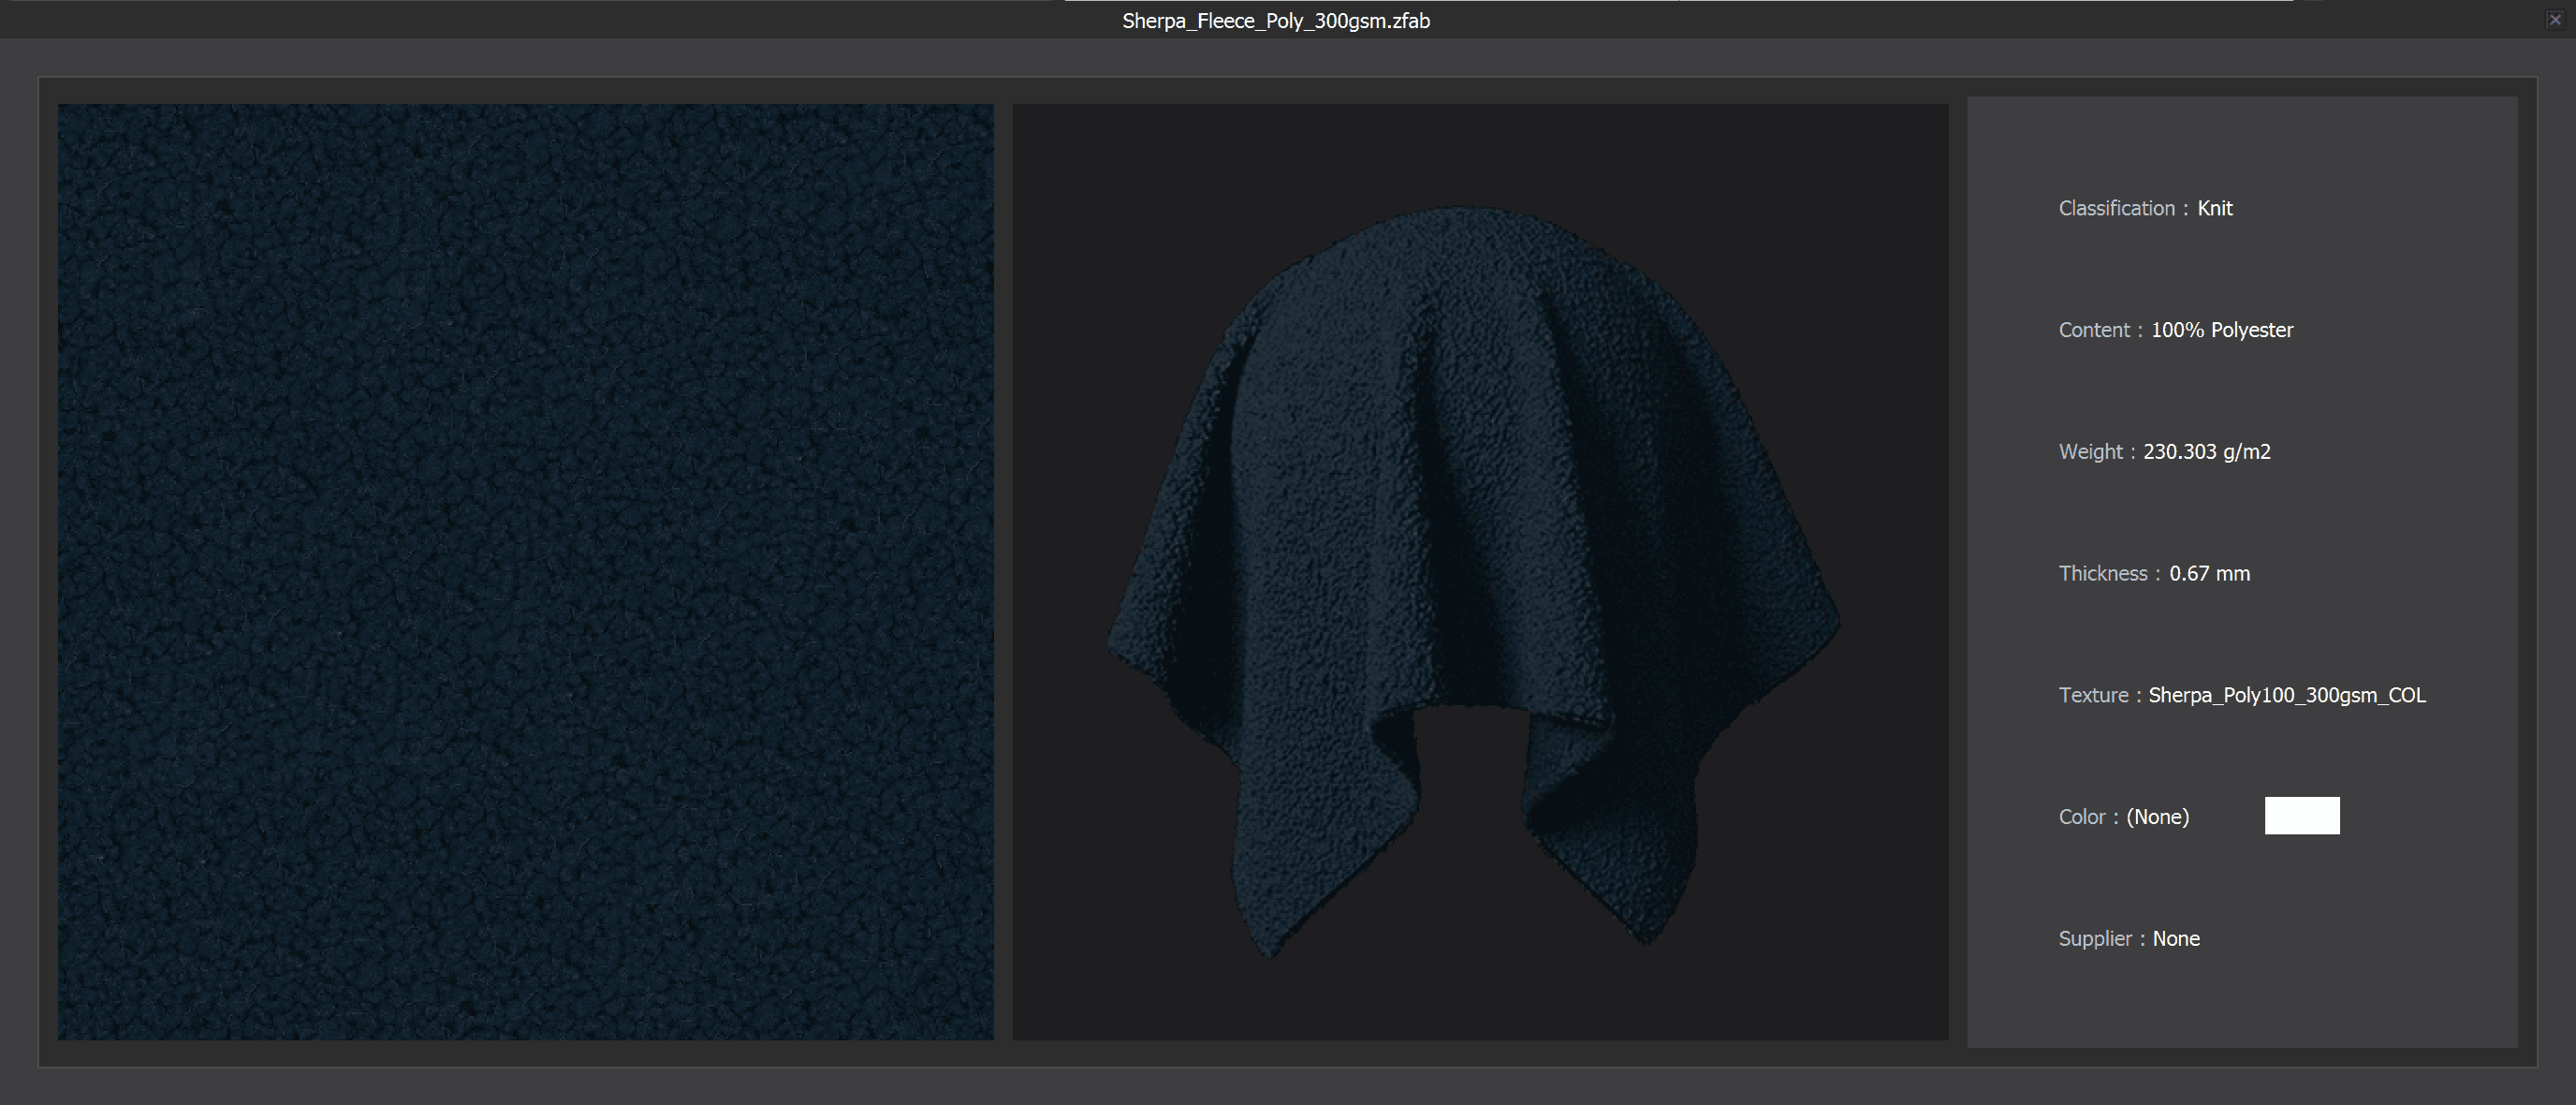Select the Classification value Knit
Viewport: 2576px width, 1105px height.
click(2215, 208)
